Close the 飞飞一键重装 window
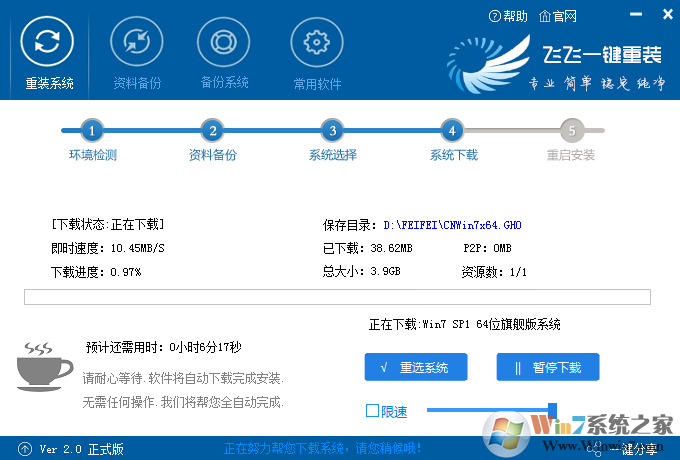This screenshot has height=460, width=680. click(x=668, y=14)
